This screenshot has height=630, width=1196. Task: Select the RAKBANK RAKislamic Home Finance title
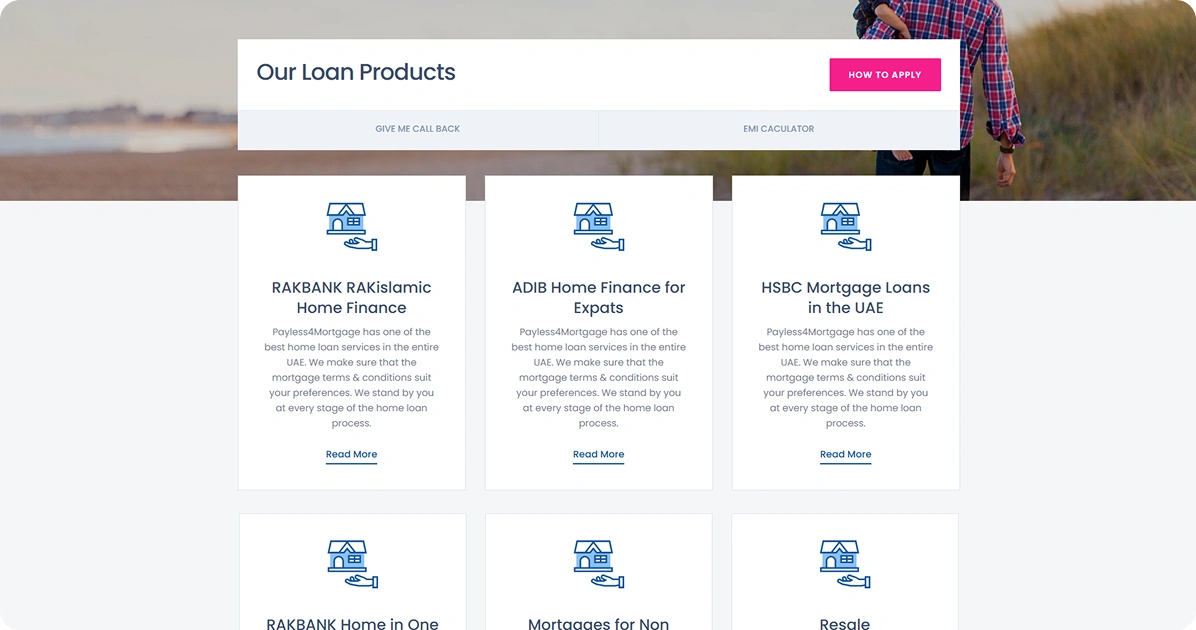tap(352, 297)
